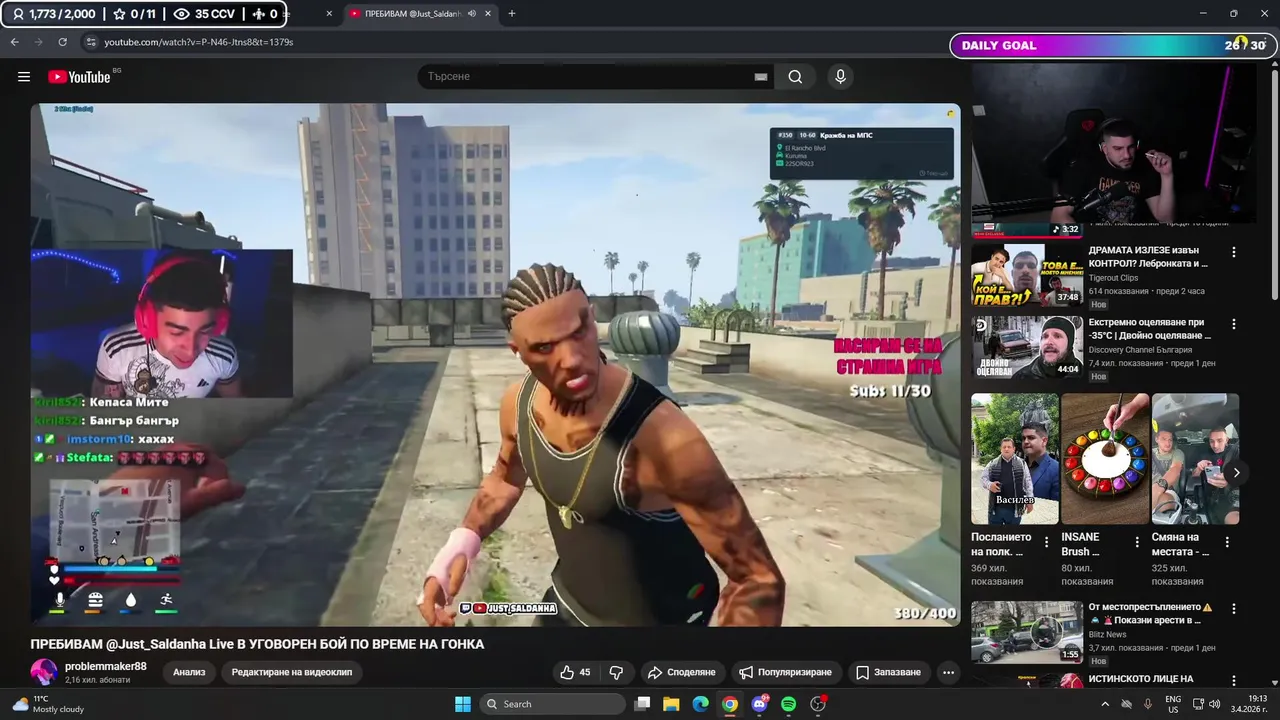Switch to Chrome on the taskbar
The width and height of the screenshot is (1280, 720).
click(x=730, y=704)
